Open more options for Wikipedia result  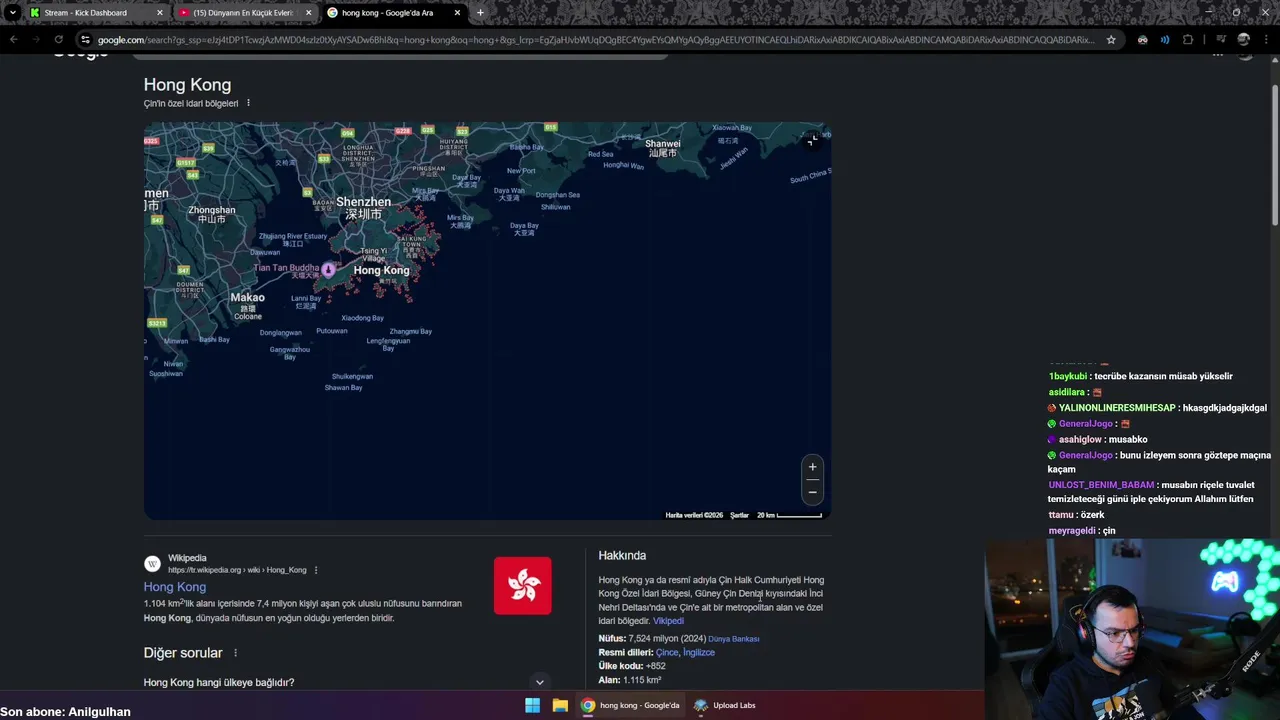point(316,570)
